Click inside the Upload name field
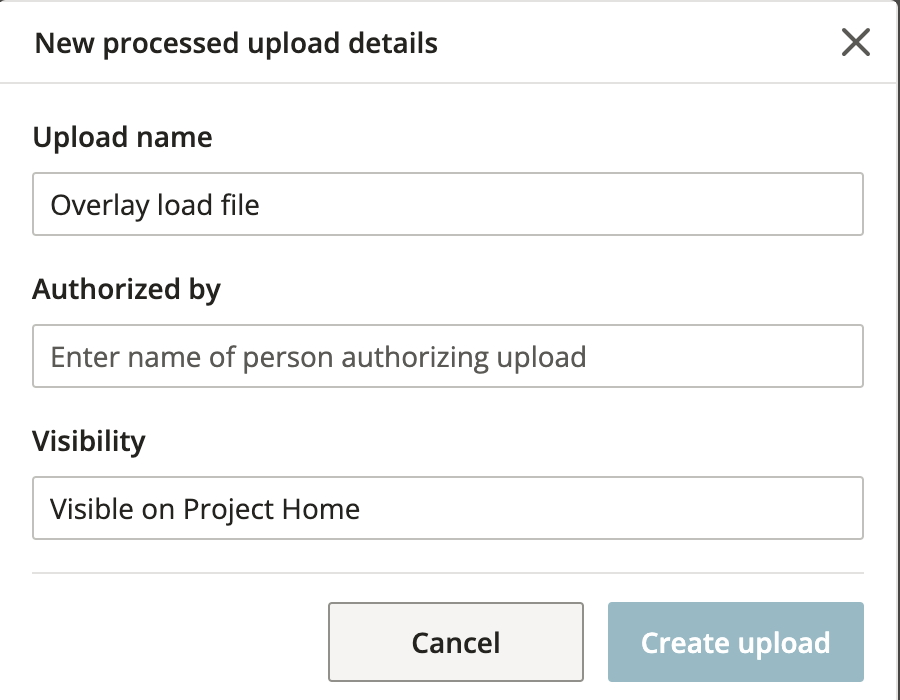Image resolution: width=900 pixels, height=700 pixels. 448,204
